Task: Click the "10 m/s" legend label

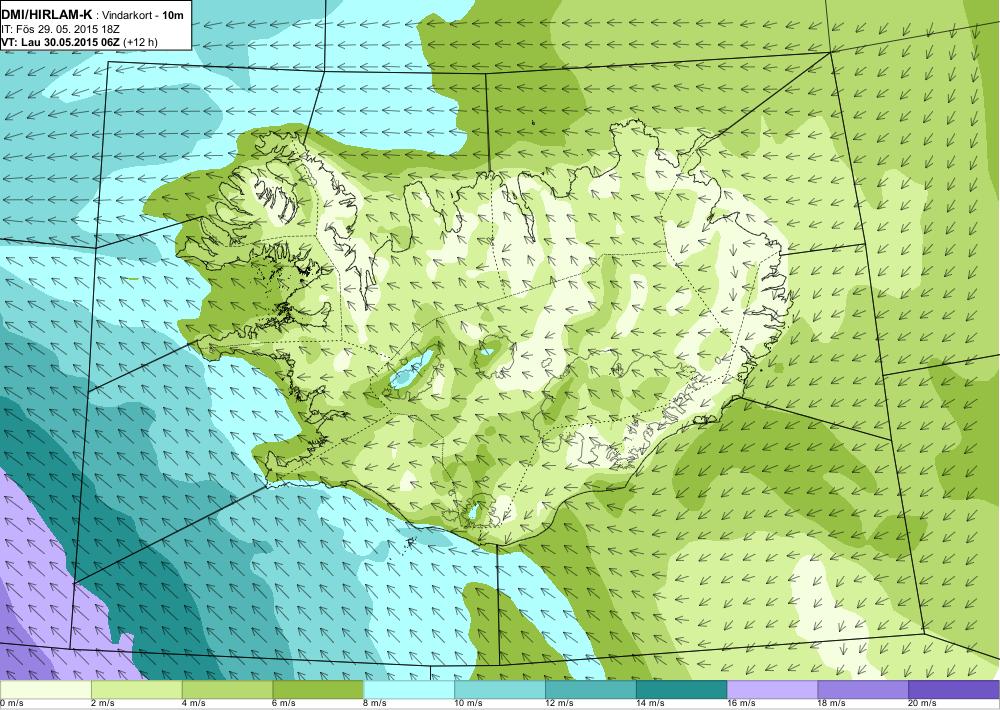Action: click(x=469, y=704)
